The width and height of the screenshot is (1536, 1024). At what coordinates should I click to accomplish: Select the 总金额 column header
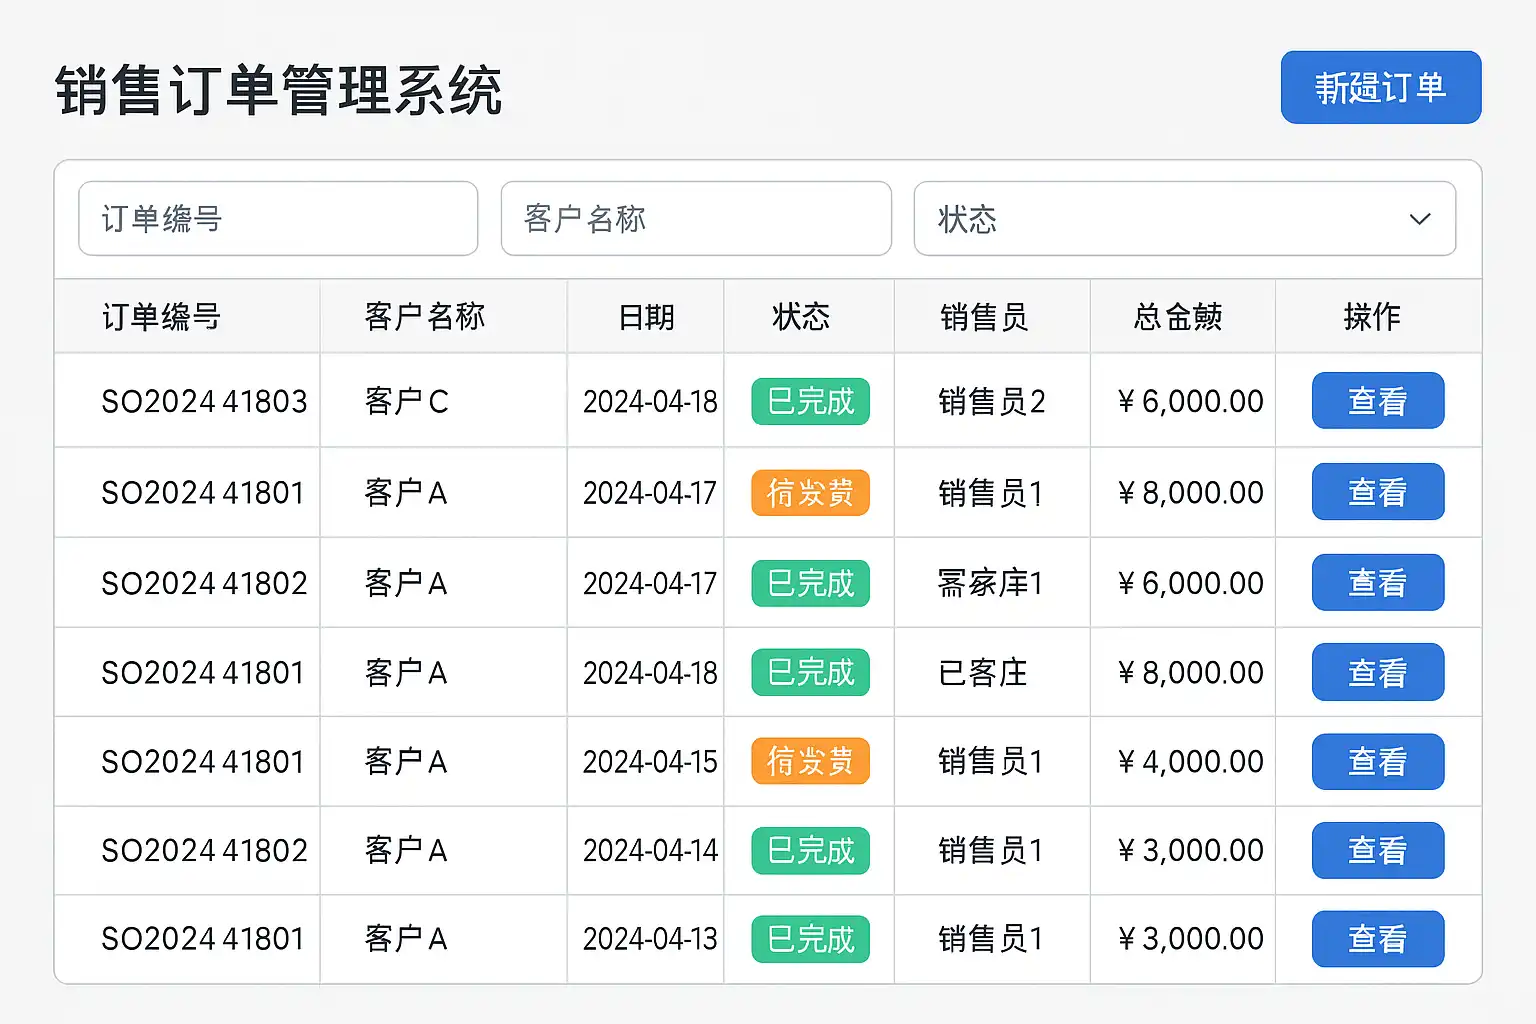[x=1178, y=317]
